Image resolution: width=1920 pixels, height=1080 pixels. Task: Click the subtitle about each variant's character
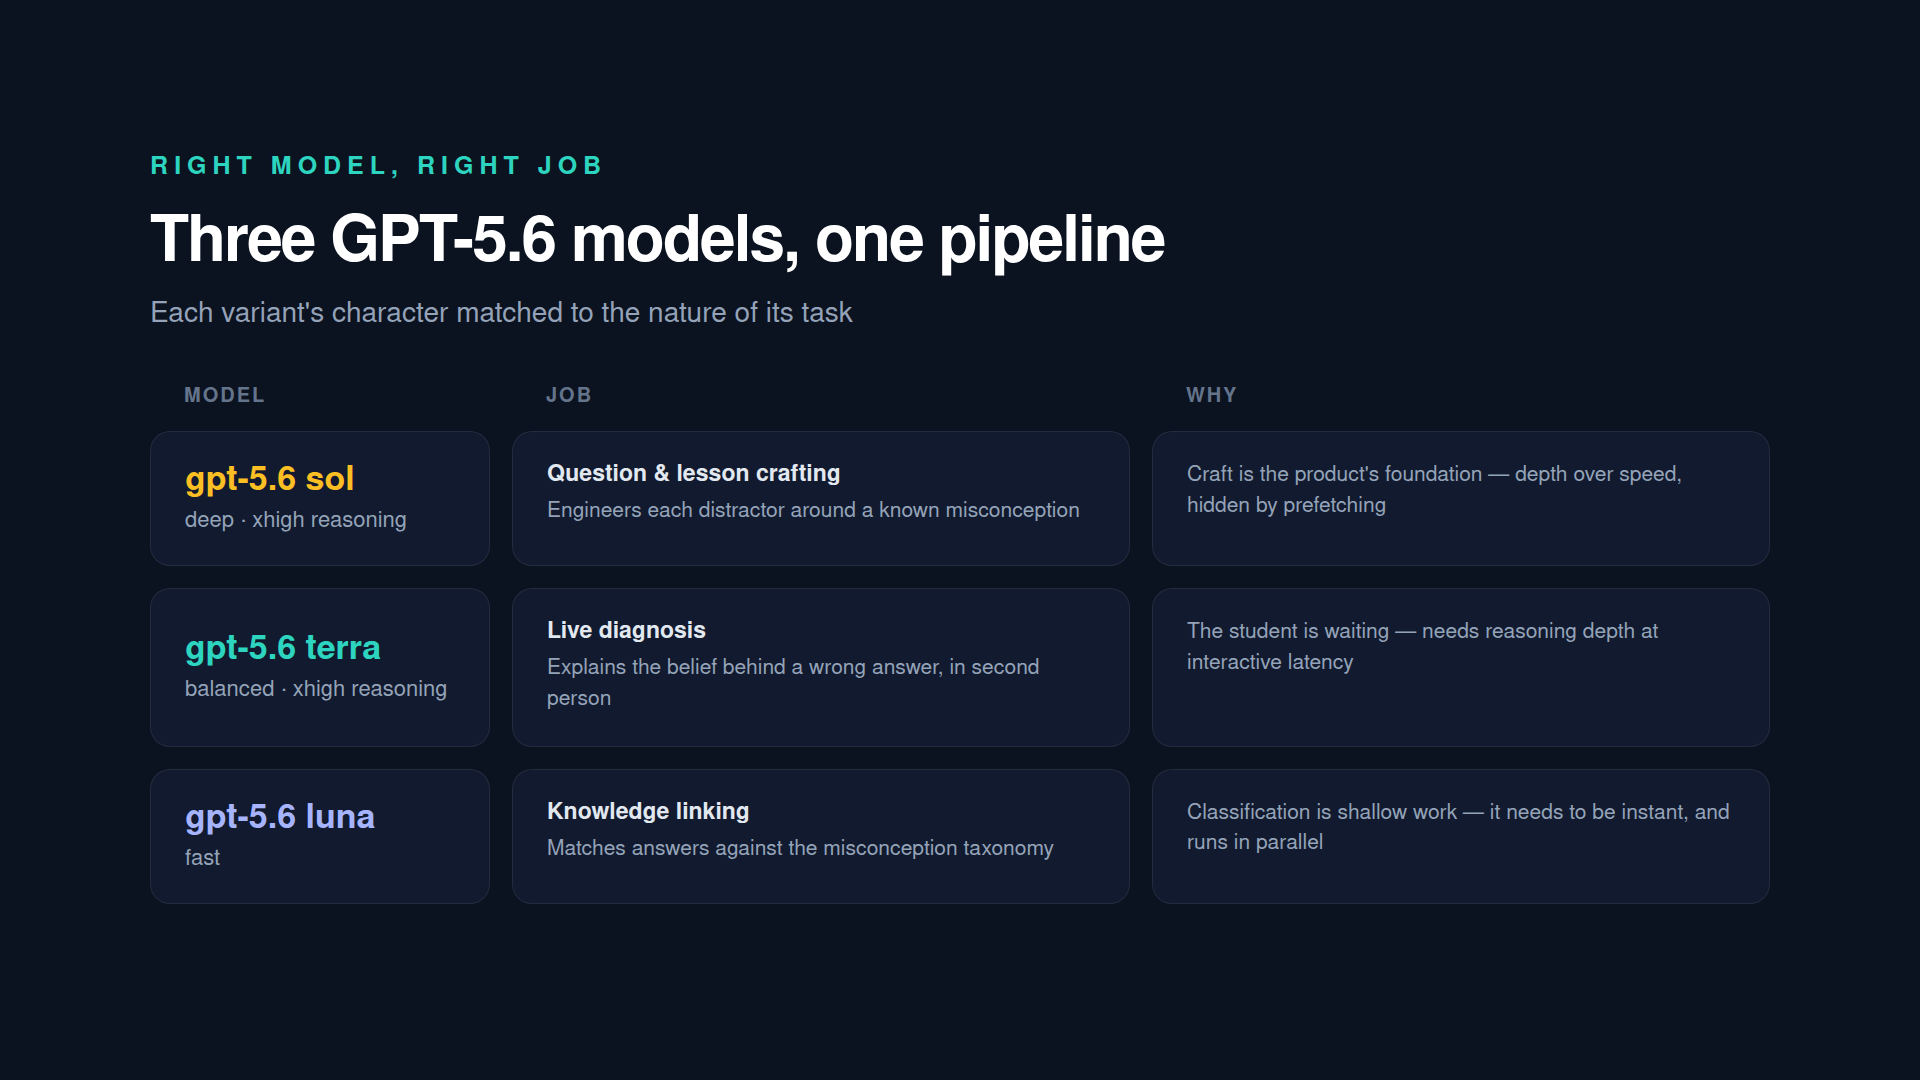pos(501,313)
